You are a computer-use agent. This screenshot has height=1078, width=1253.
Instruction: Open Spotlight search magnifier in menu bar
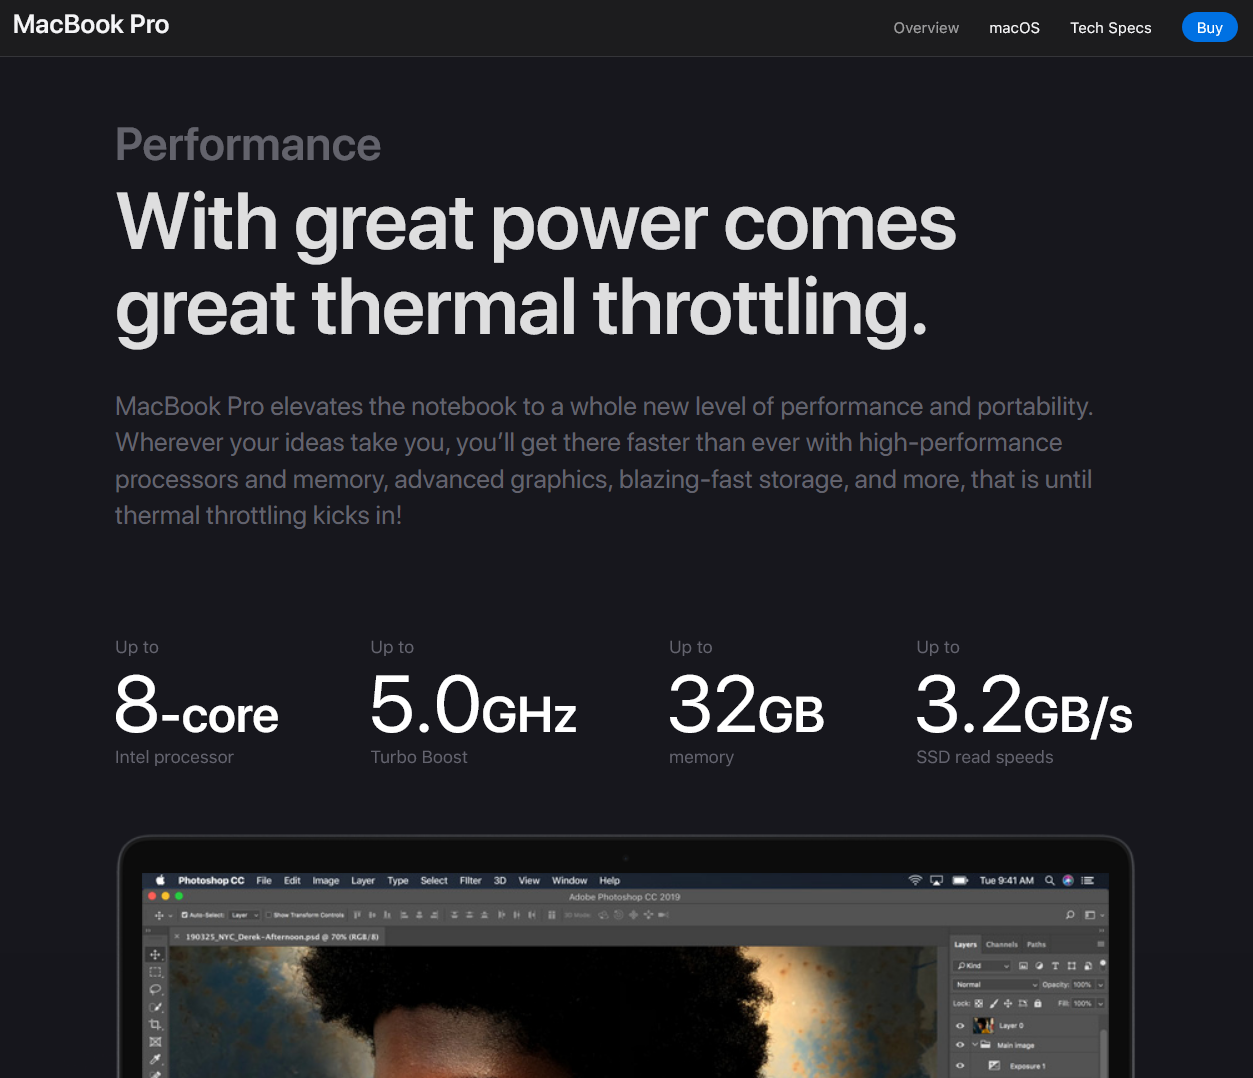coord(1050,880)
